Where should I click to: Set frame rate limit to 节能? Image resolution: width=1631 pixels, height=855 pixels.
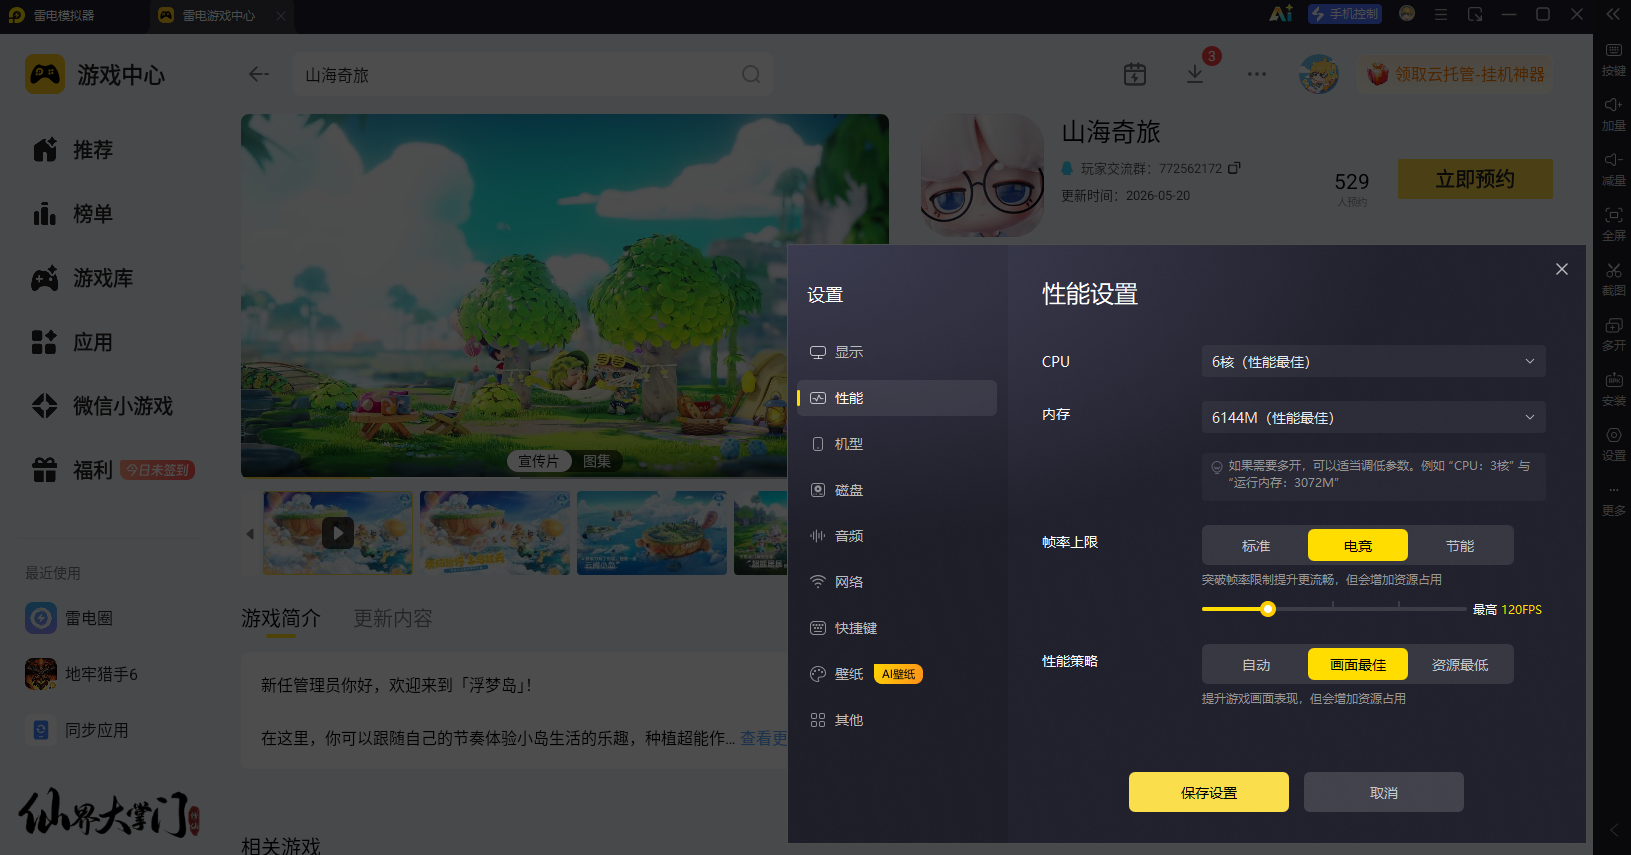point(1460,546)
